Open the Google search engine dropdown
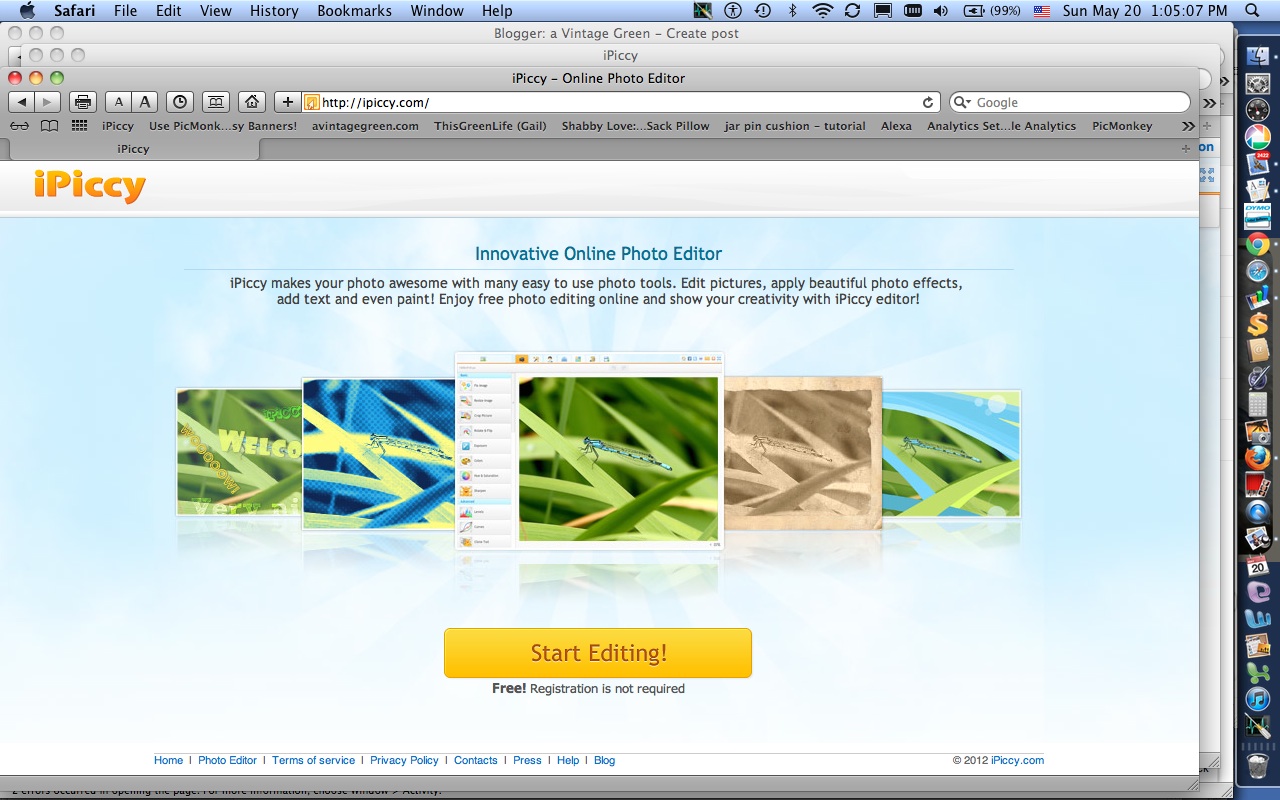 point(966,101)
